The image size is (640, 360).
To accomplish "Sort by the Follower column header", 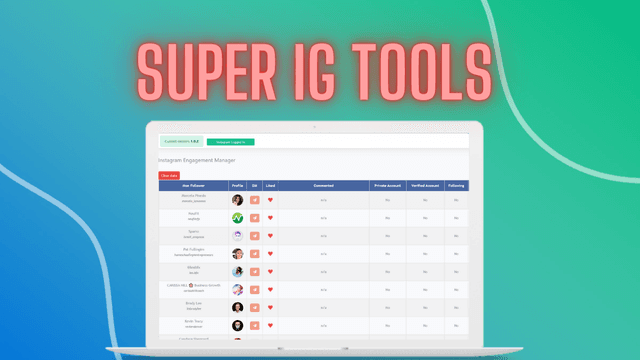I will (x=193, y=186).
